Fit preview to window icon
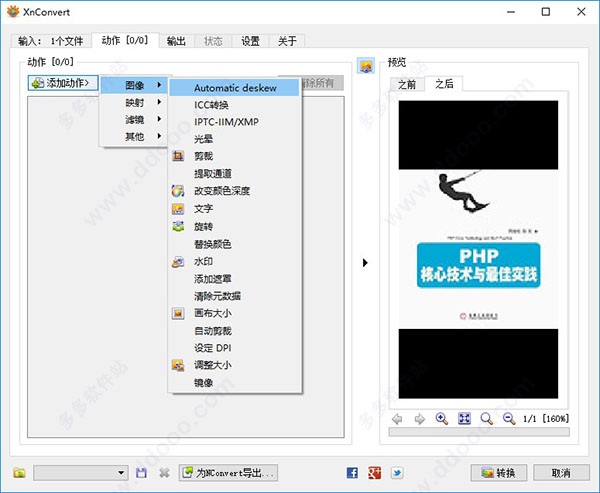This screenshot has height=493, width=600. tap(464, 419)
